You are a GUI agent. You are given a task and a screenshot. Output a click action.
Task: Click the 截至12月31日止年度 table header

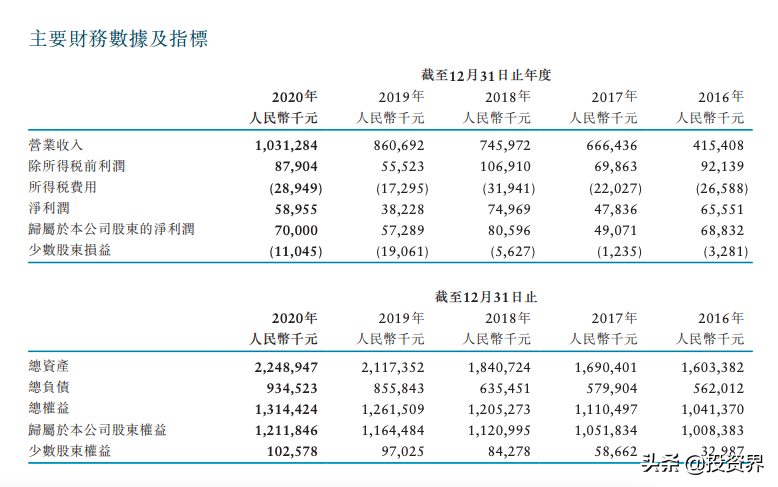click(486, 74)
